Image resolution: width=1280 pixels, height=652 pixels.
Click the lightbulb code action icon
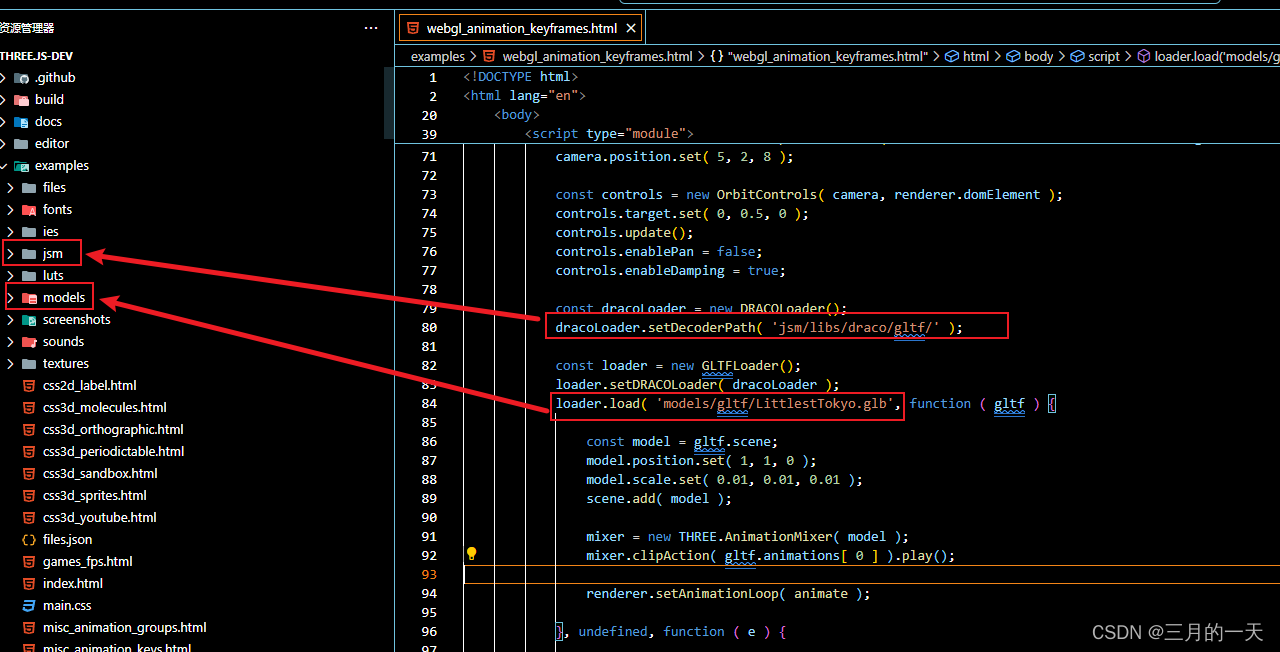(x=471, y=552)
